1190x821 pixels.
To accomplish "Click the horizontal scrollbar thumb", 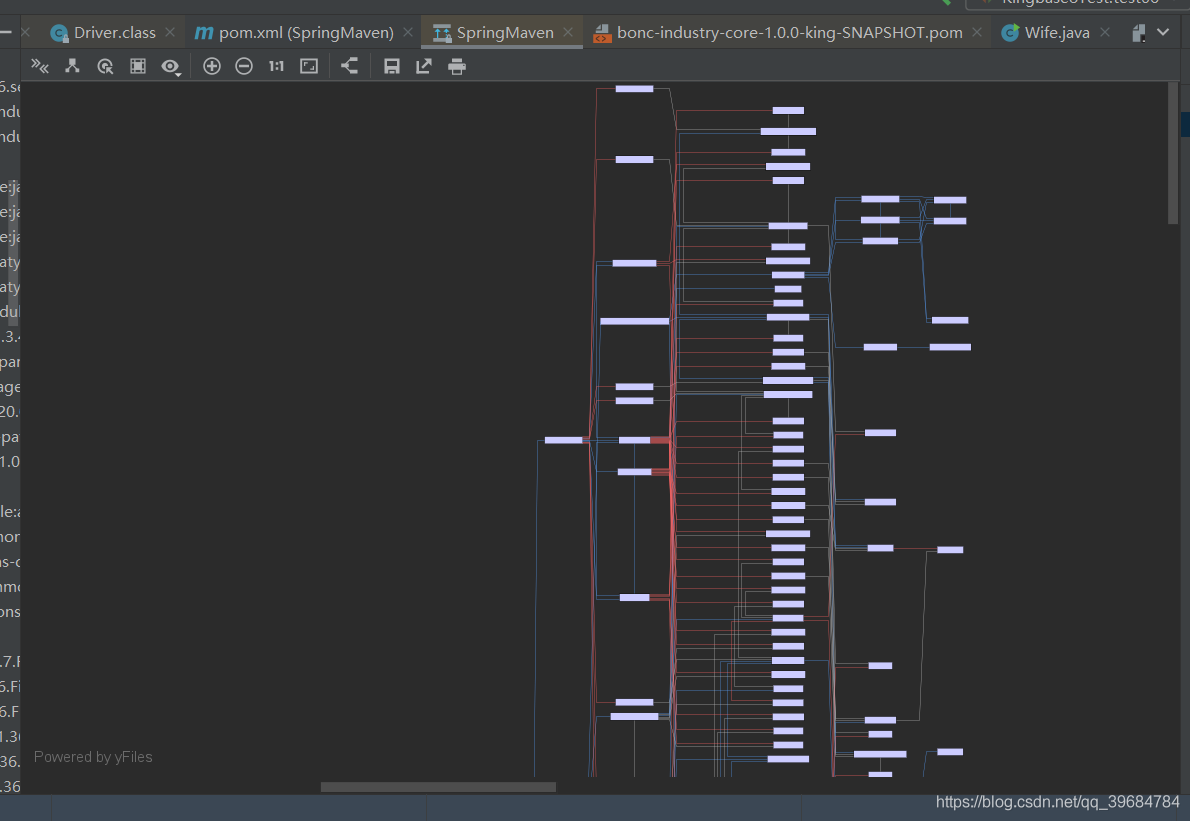I will click(x=438, y=787).
